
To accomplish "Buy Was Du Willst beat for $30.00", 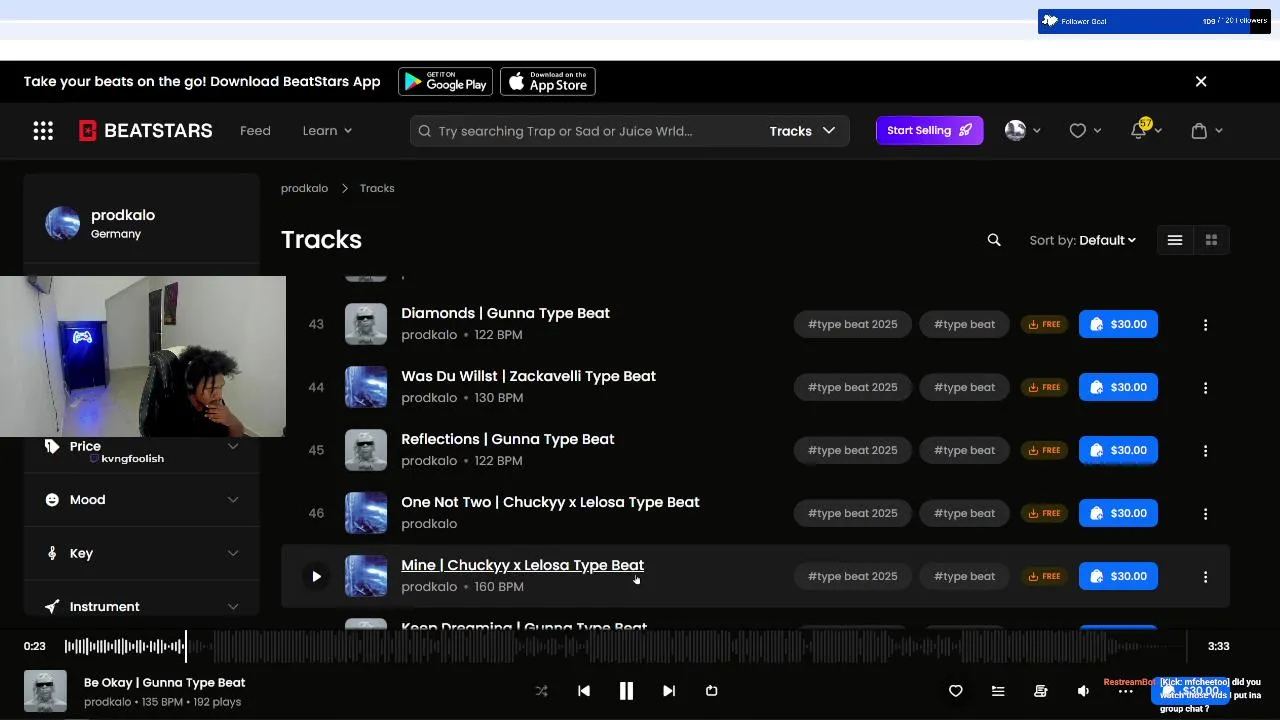I will (1118, 387).
